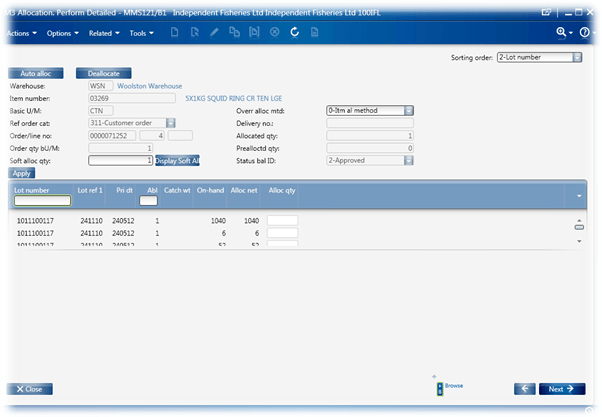
Task: Open the magnifier zoom icon menu
Action: pyautogui.click(x=563, y=33)
